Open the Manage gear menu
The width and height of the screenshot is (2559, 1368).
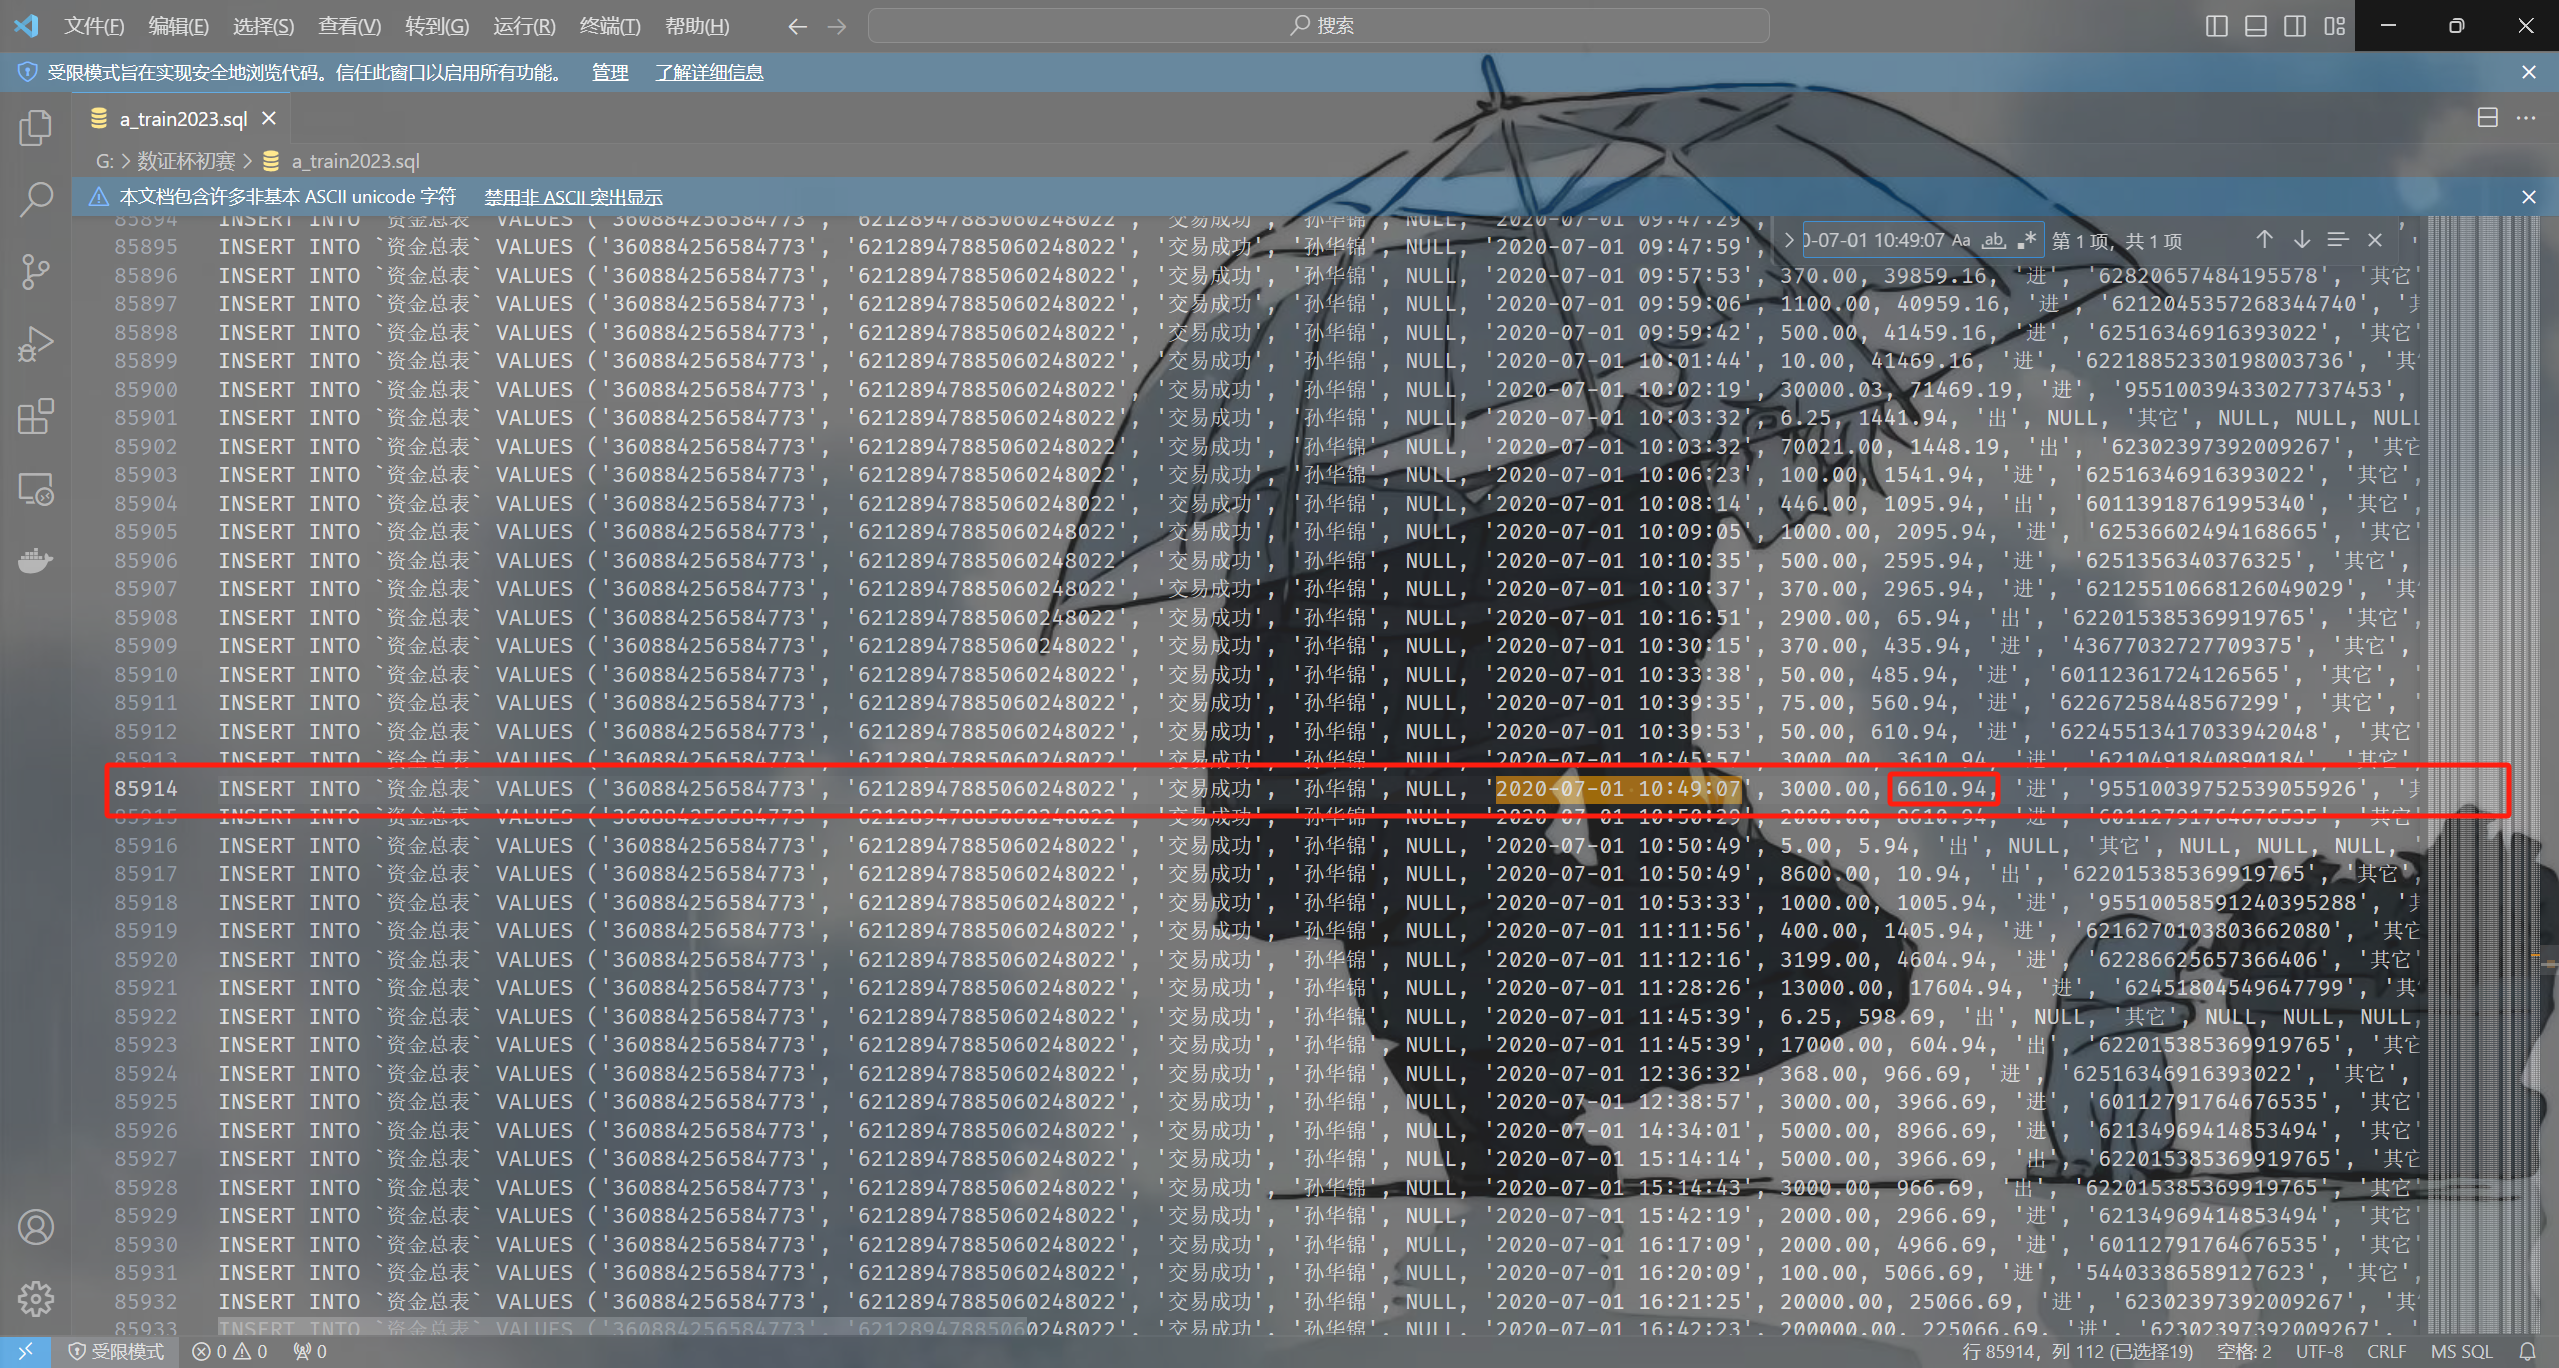click(x=36, y=1299)
